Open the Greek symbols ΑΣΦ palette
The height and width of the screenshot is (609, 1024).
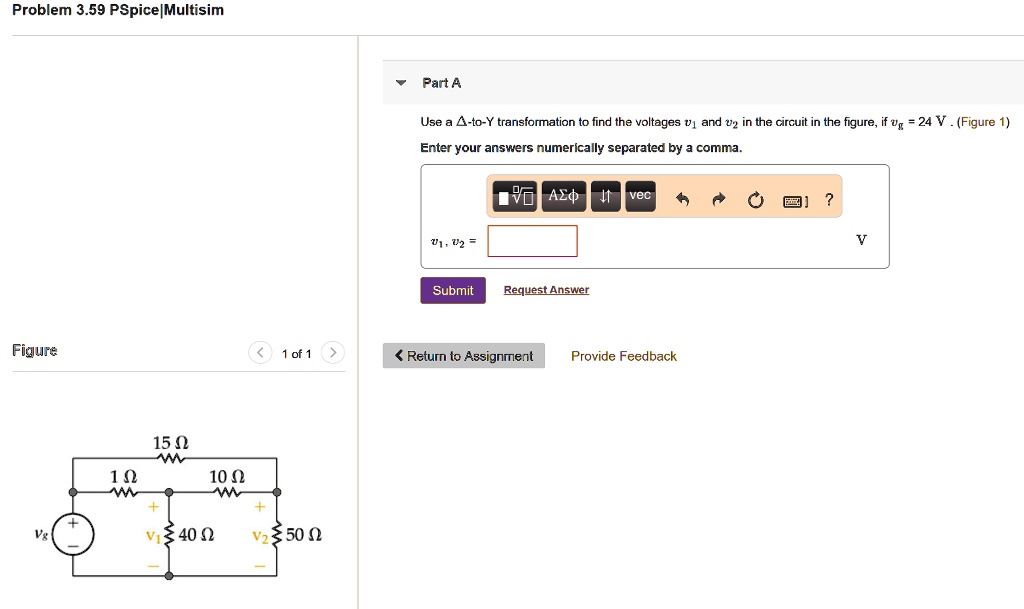point(563,196)
